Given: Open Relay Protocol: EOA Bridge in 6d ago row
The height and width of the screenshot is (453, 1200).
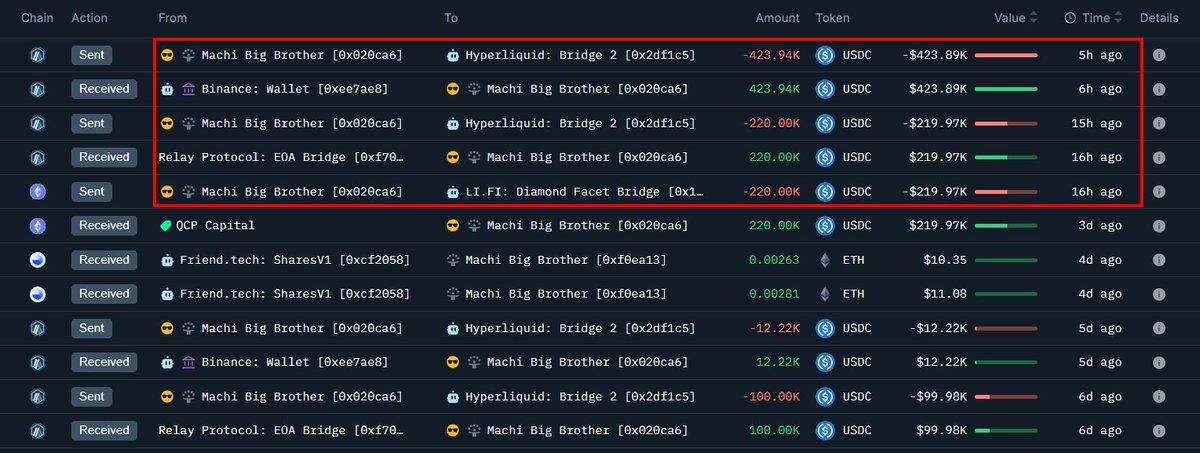Looking at the screenshot, I should 281,430.
